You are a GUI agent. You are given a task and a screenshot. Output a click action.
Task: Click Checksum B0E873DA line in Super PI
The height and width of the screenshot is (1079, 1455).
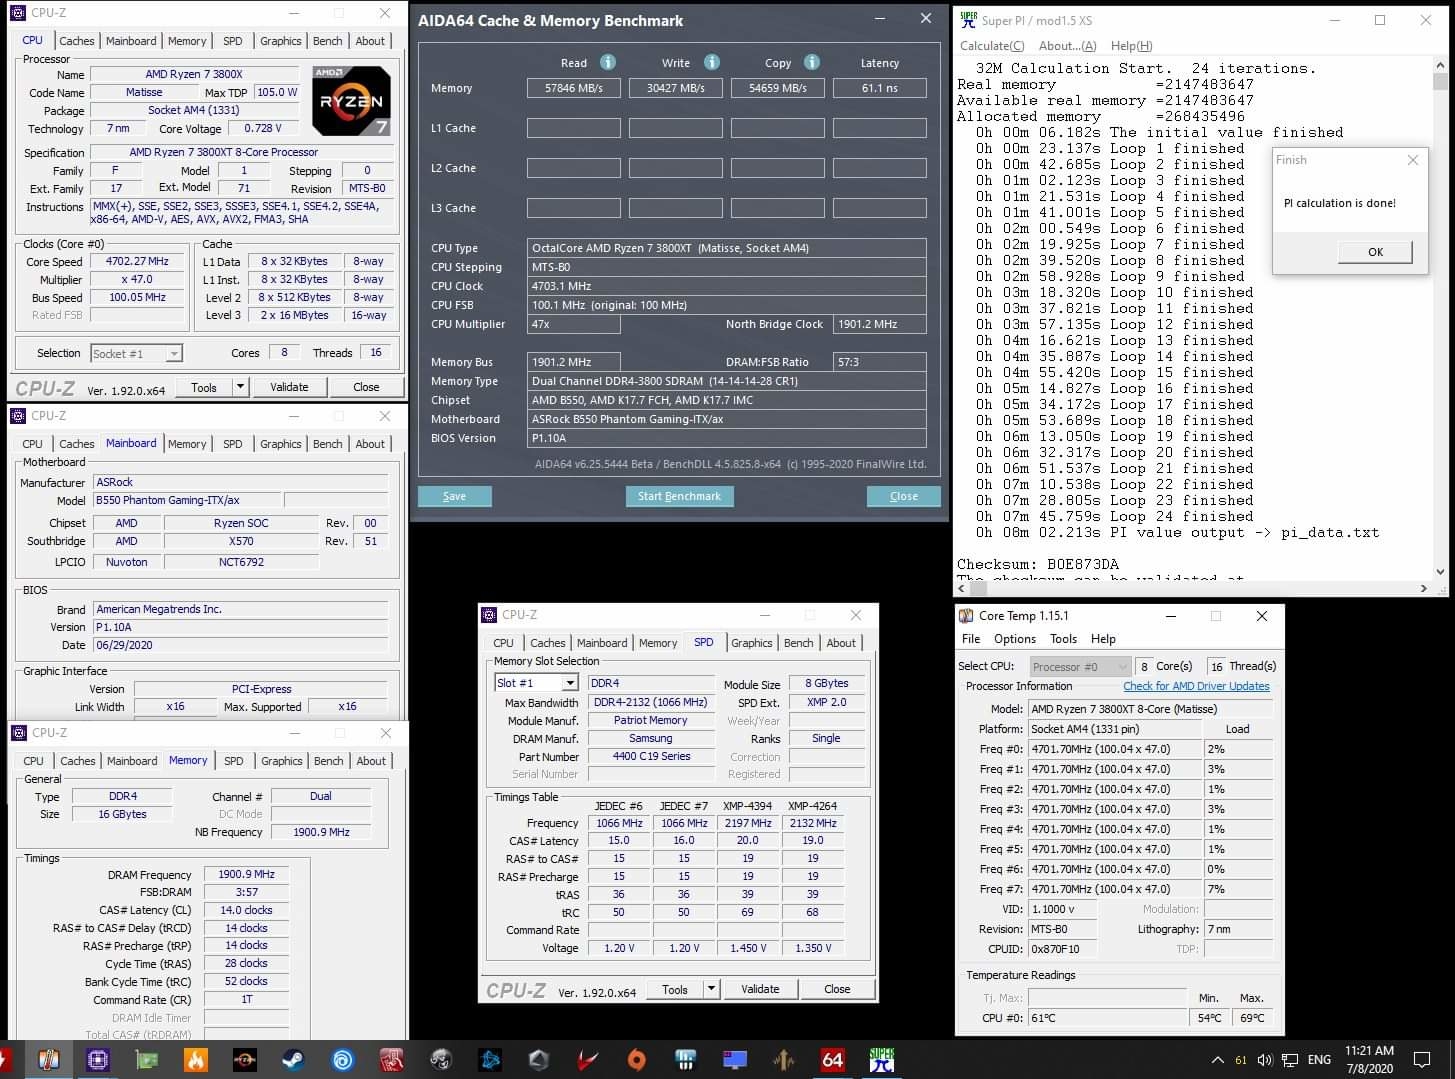click(1037, 564)
